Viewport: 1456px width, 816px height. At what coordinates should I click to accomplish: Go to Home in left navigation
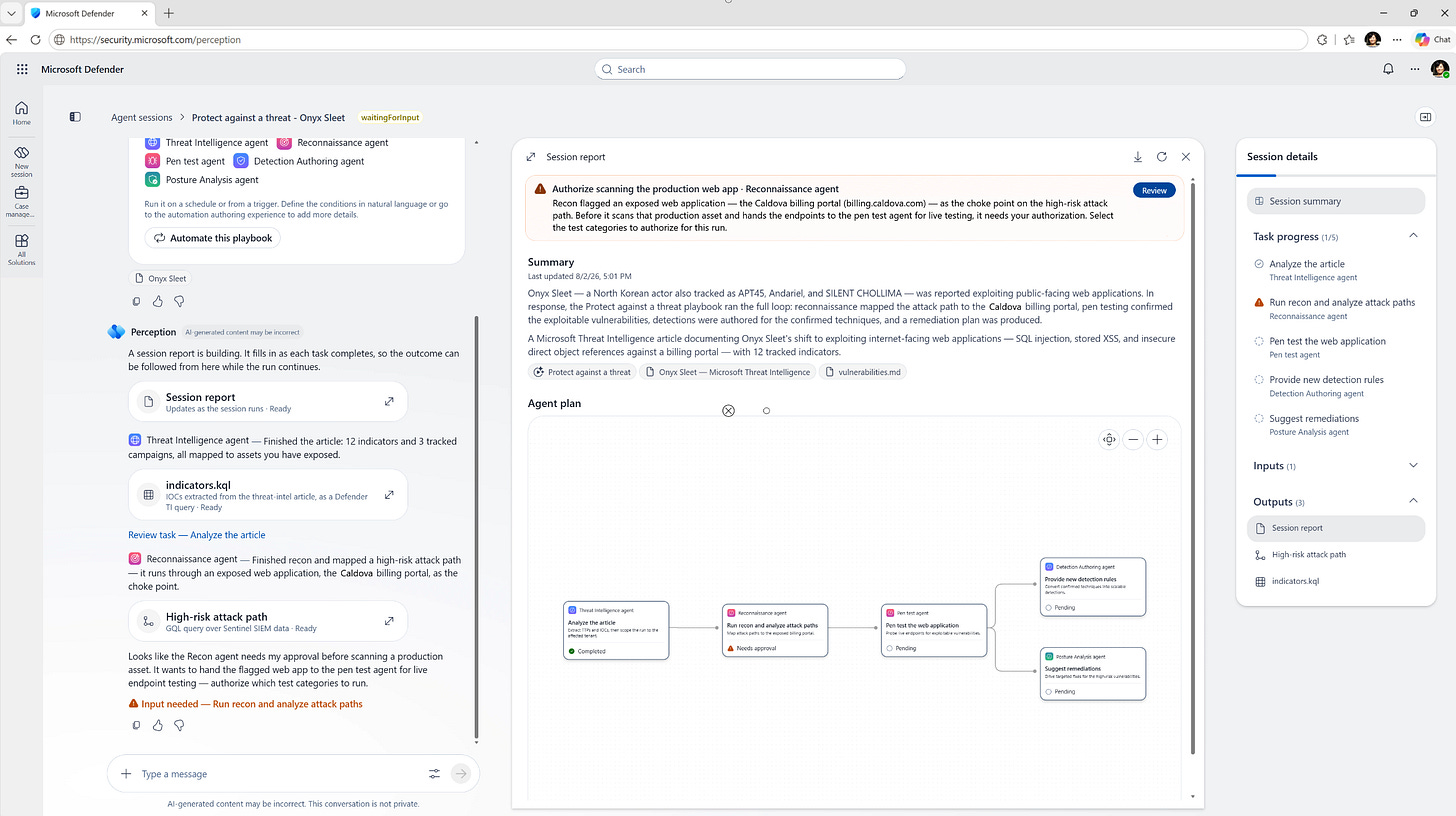point(21,113)
